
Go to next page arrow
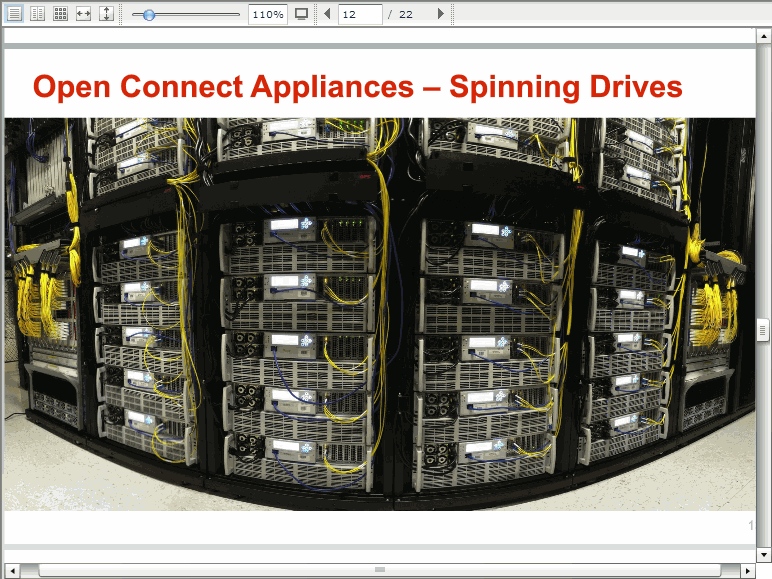(441, 14)
